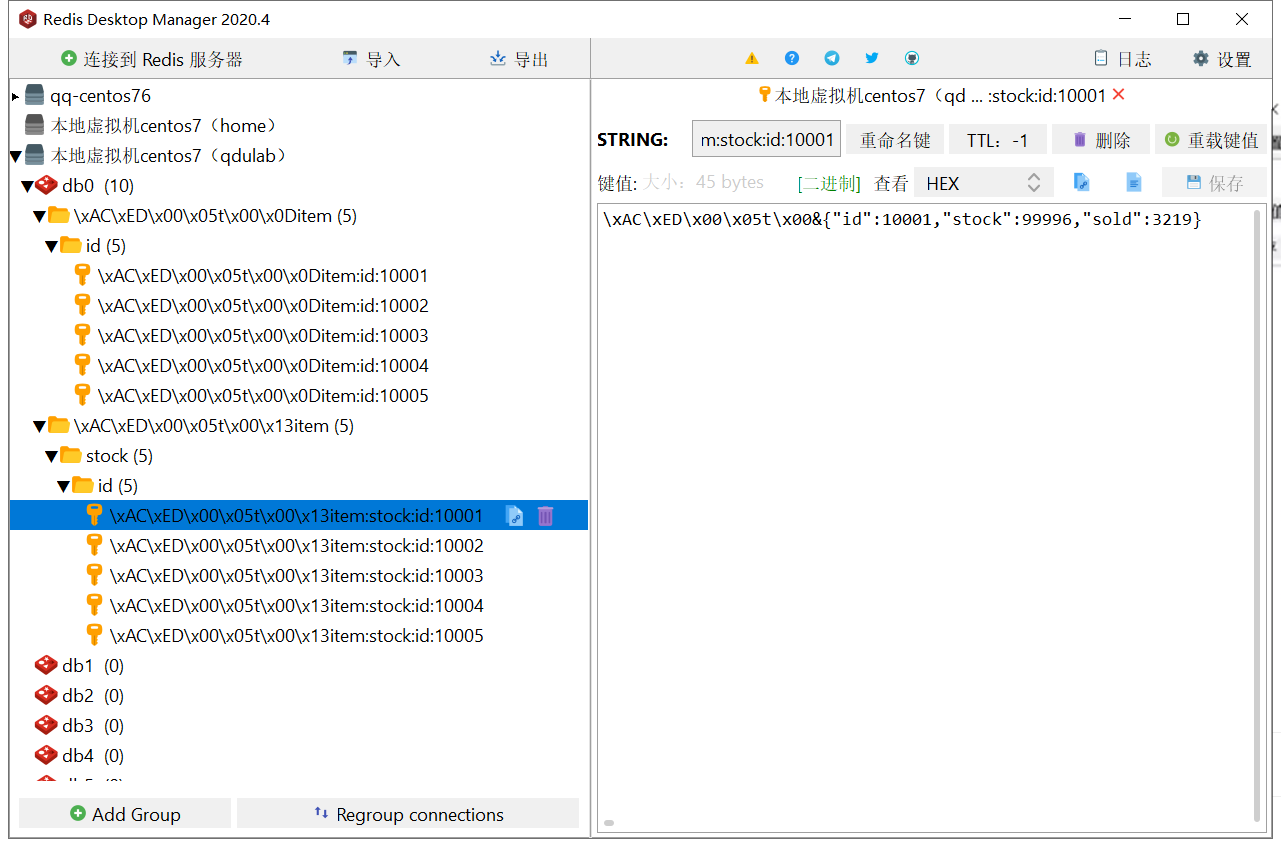Select key x0Ditem:id:10005
The width and height of the screenshot is (1281, 847).
coord(263,395)
